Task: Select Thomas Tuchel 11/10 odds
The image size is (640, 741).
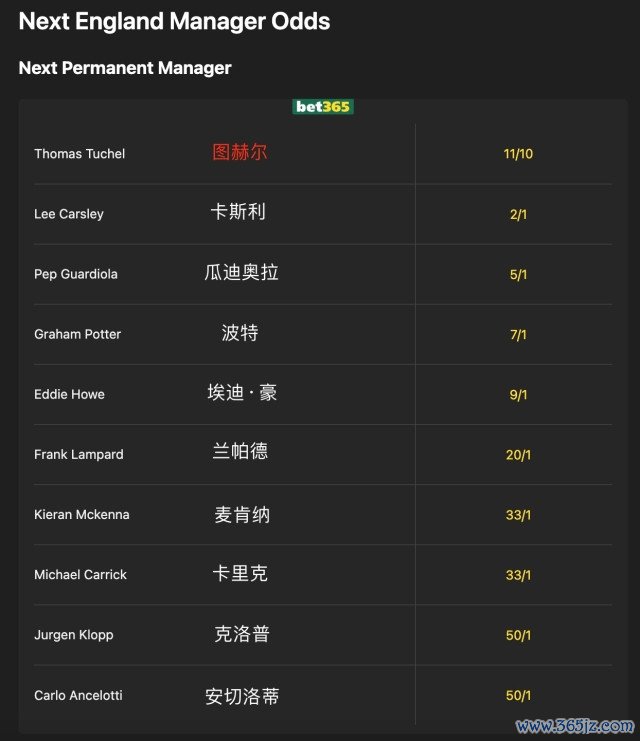Action: point(518,154)
